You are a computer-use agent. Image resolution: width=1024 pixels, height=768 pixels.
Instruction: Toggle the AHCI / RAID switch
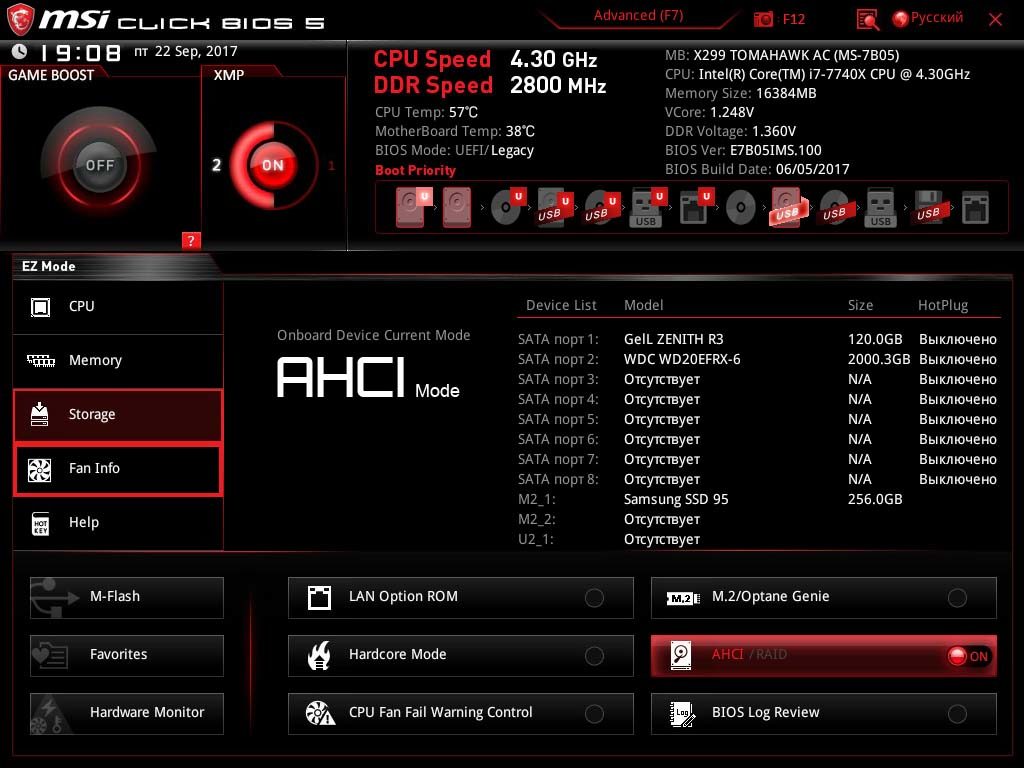pos(824,655)
